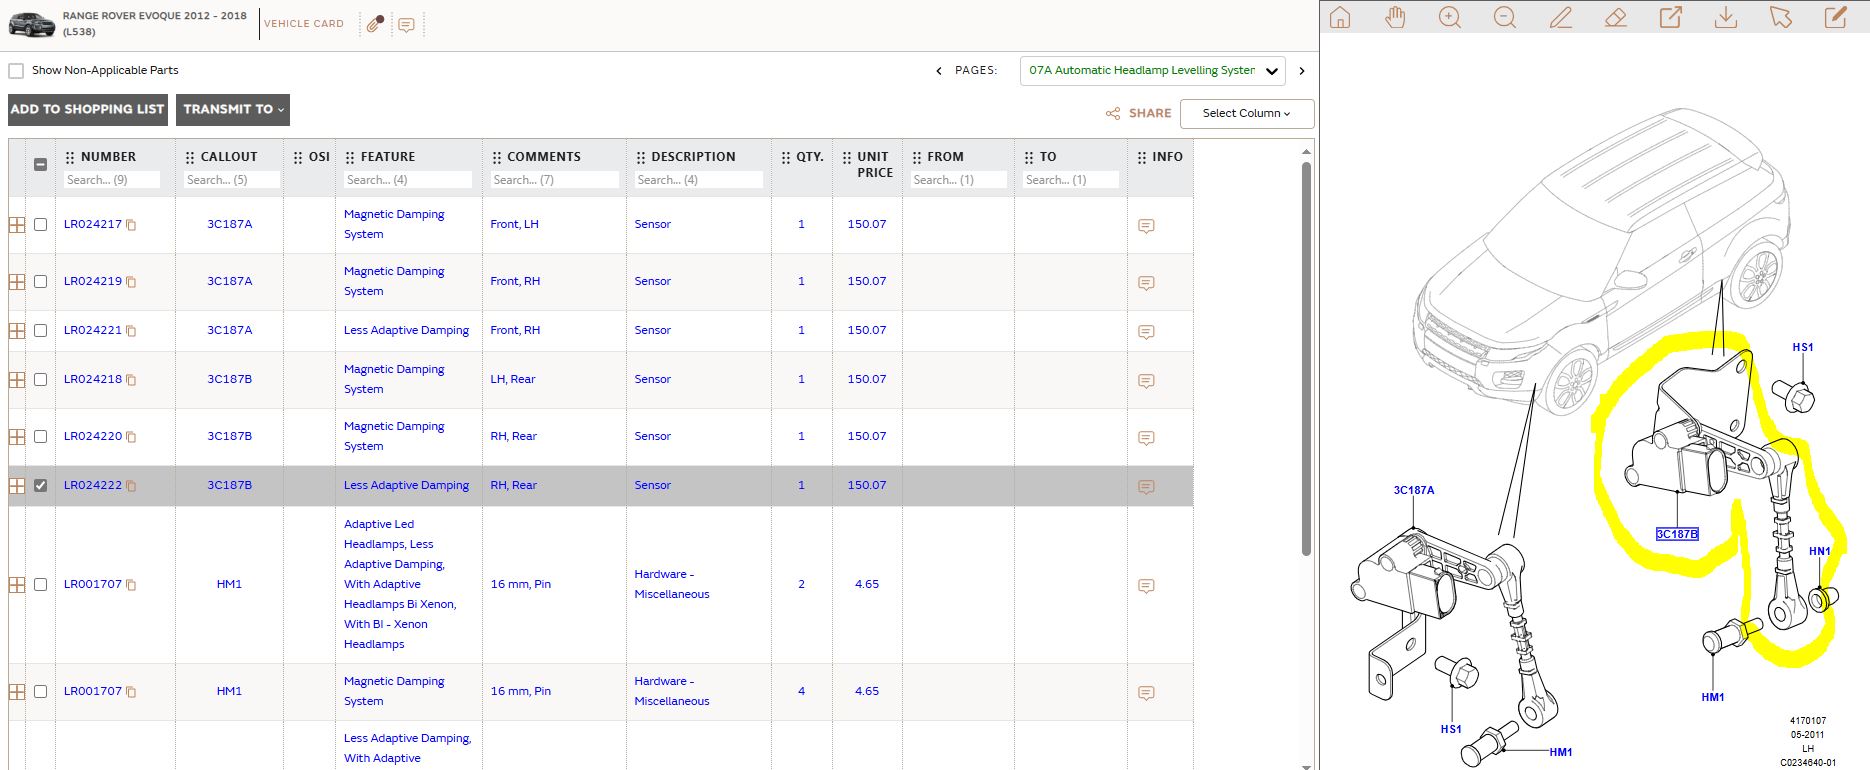1870x770 pixels.
Task: Open the Pages dropdown for Headlamp Levelling
Action: (1153, 71)
